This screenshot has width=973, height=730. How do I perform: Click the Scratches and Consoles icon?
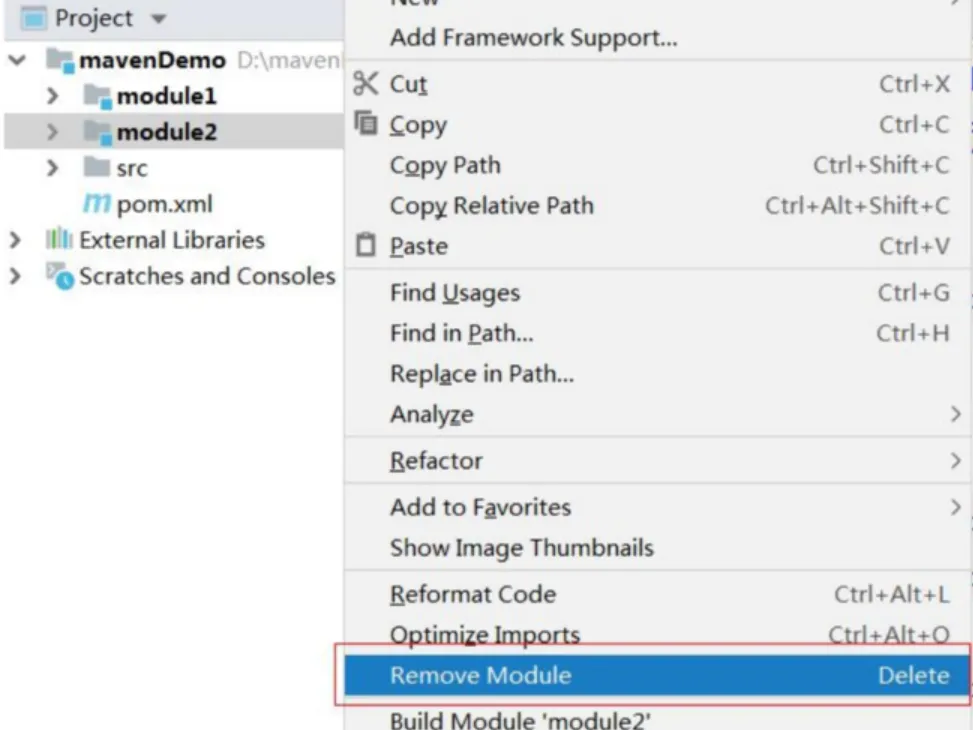[60, 276]
